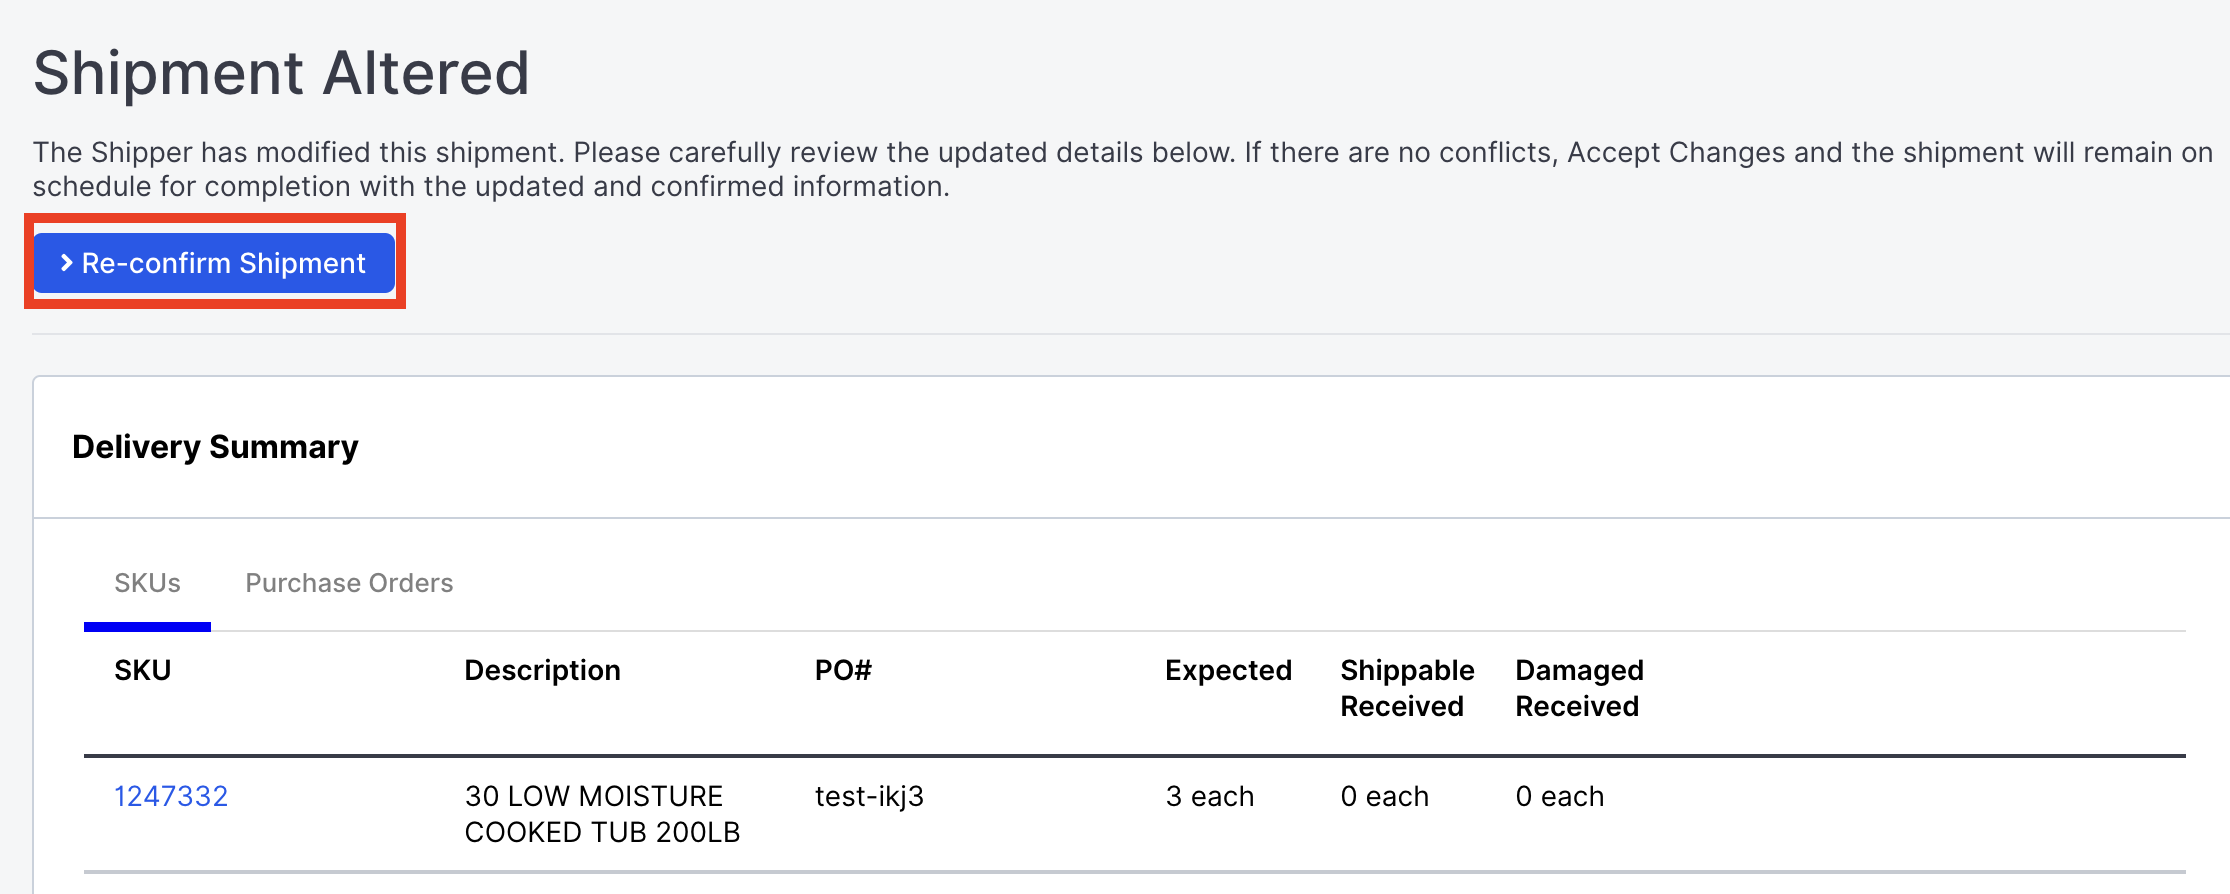The width and height of the screenshot is (2230, 894).
Task: Switch to the Purchase Orders tab
Action: point(348,582)
